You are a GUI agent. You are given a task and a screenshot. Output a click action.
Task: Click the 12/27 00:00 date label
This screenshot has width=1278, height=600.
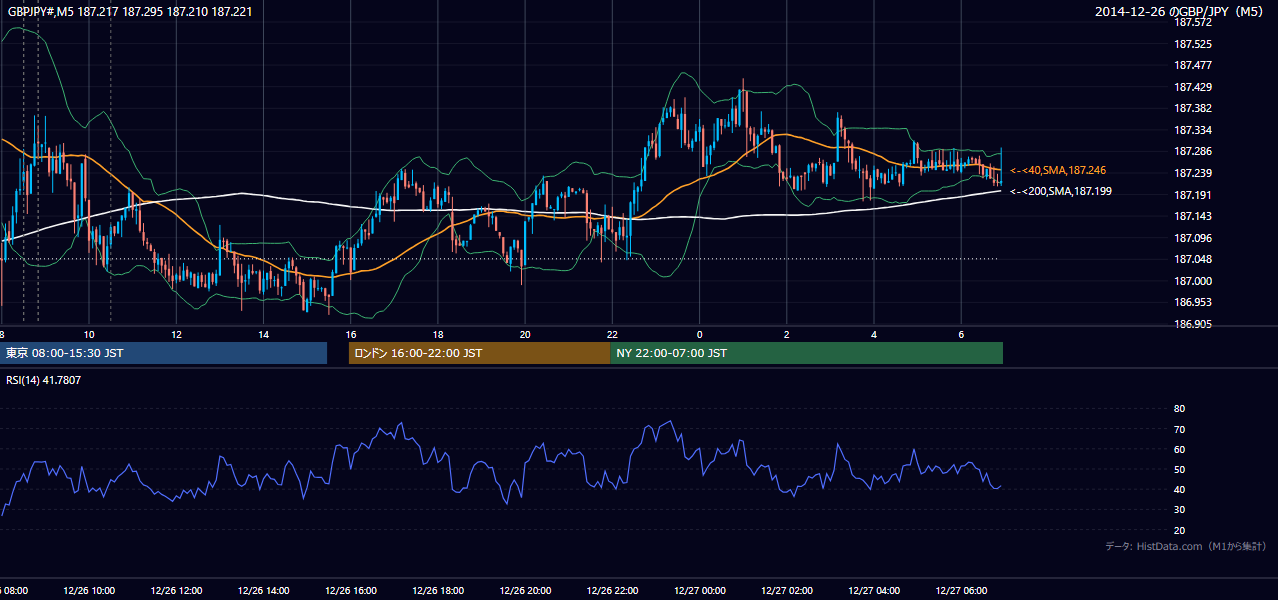click(699, 591)
